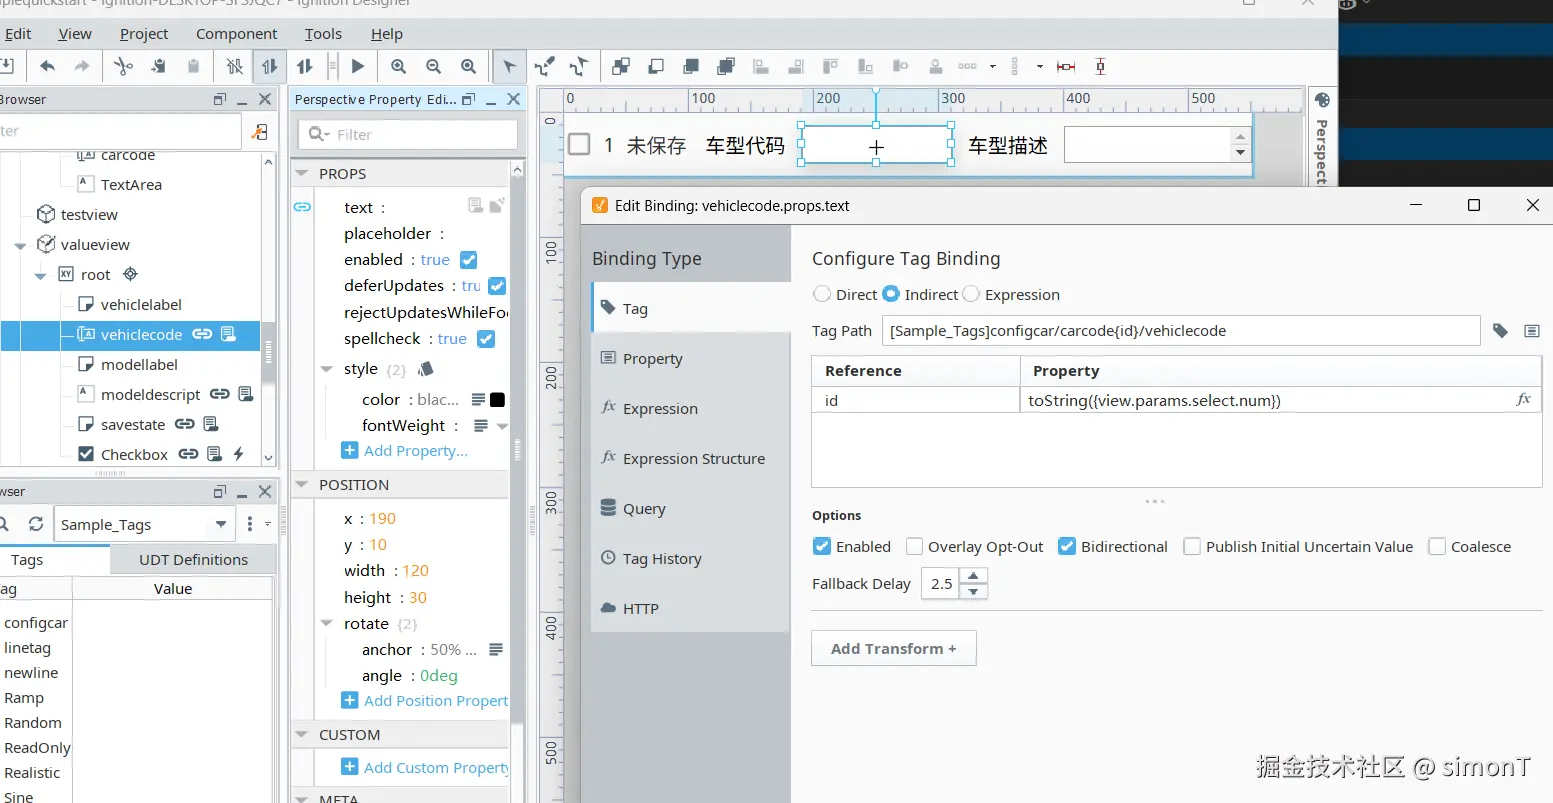The width and height of the screenshot is (1553, 803).
Task: Click Add Custom Property link
Action: pyautogui.click(x=425, y=768)
